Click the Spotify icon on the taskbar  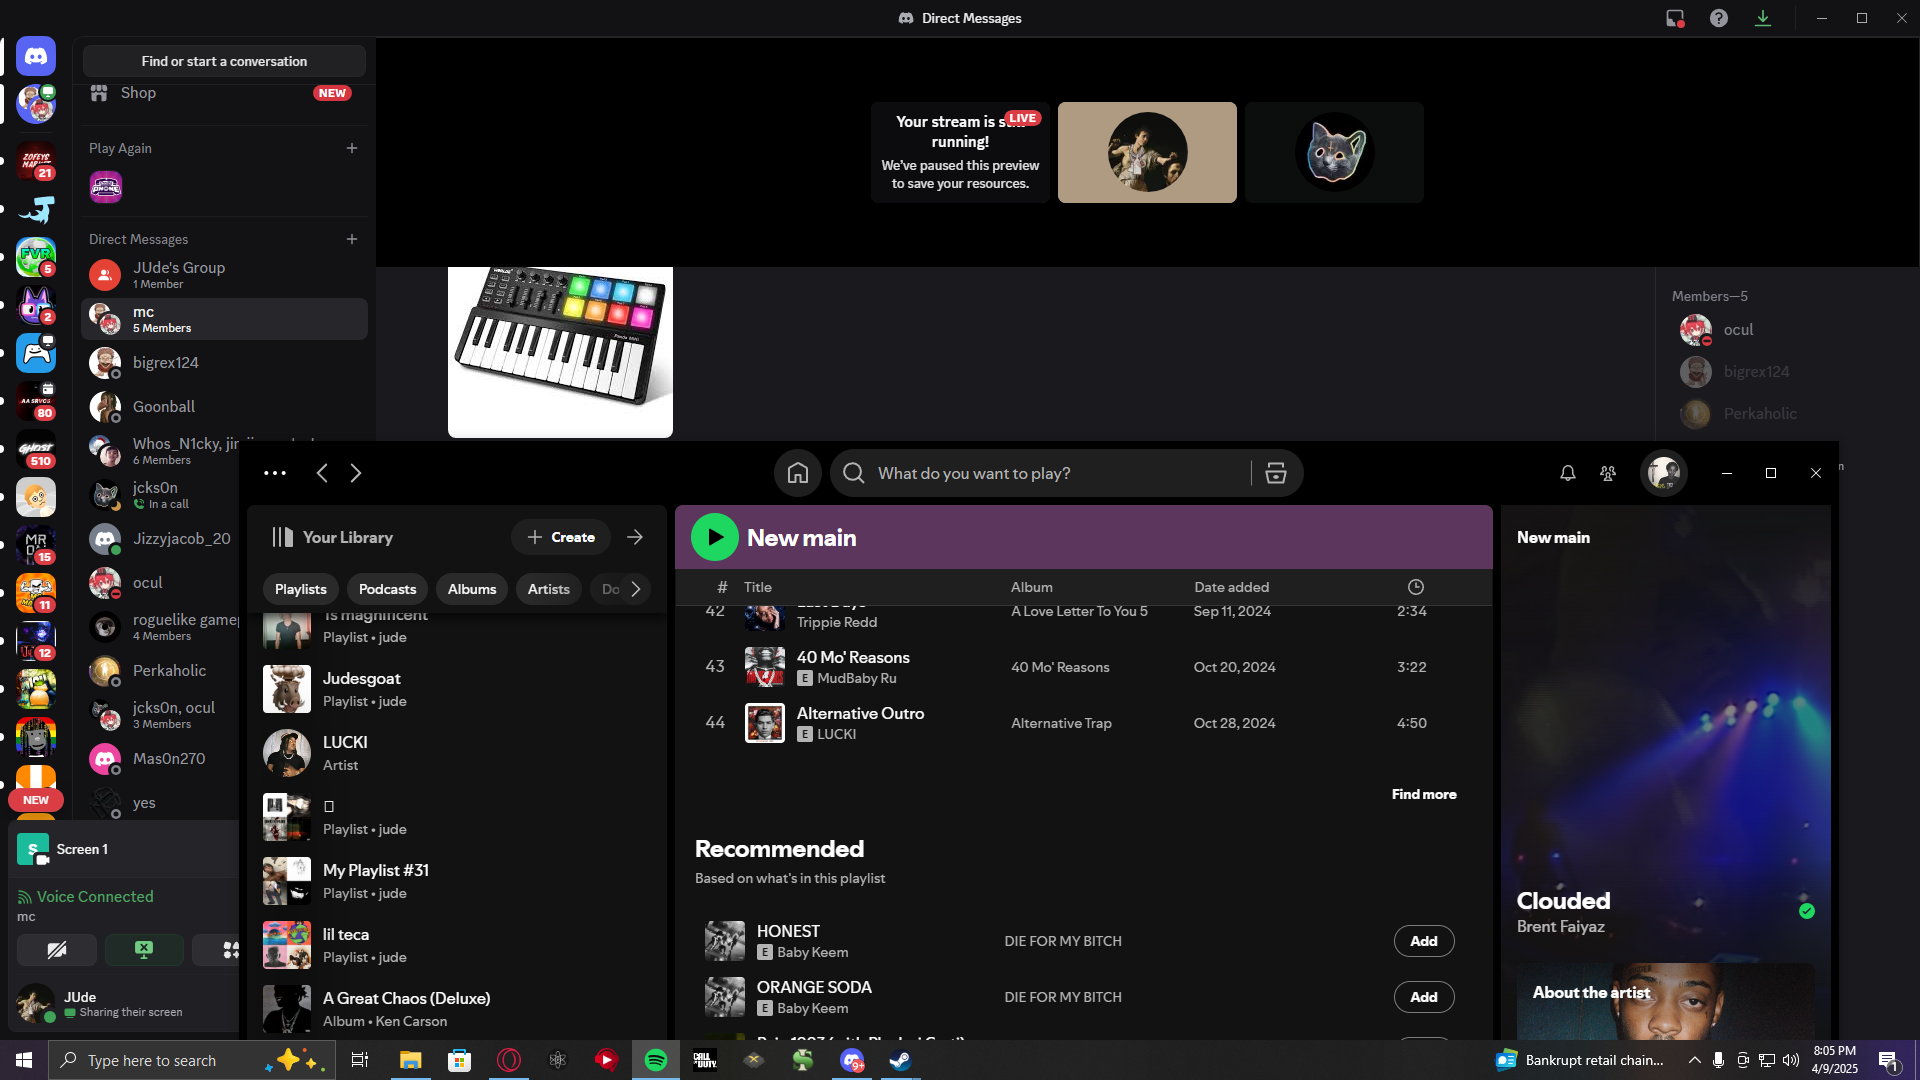pyautogui.click(x=656, y=1060)
